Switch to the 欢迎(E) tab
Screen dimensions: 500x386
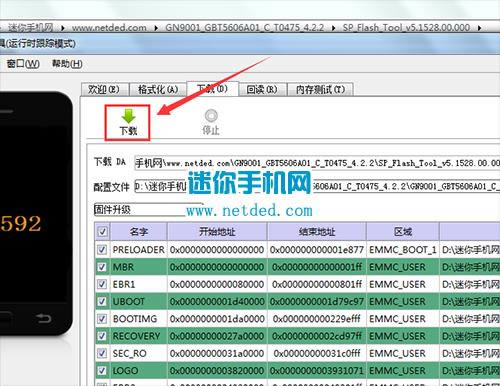click(104, 89)
